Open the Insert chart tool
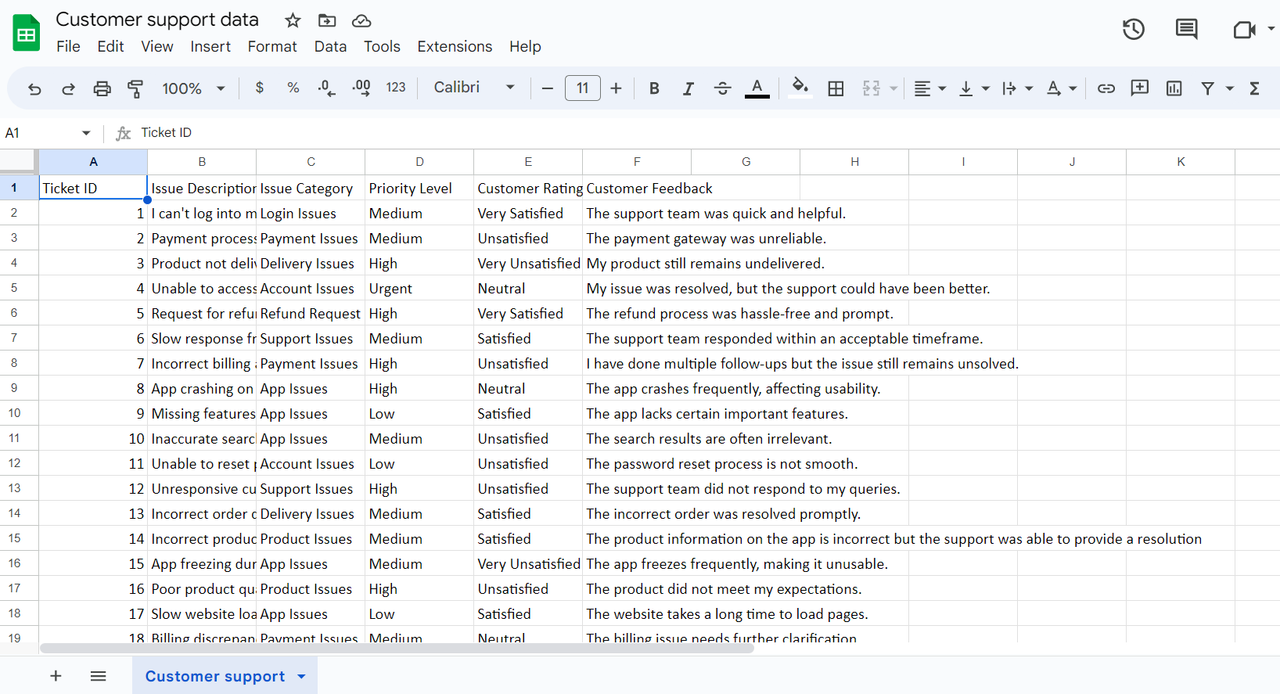This screenshot has height=694, width=1280. (x=1173, y=88)
